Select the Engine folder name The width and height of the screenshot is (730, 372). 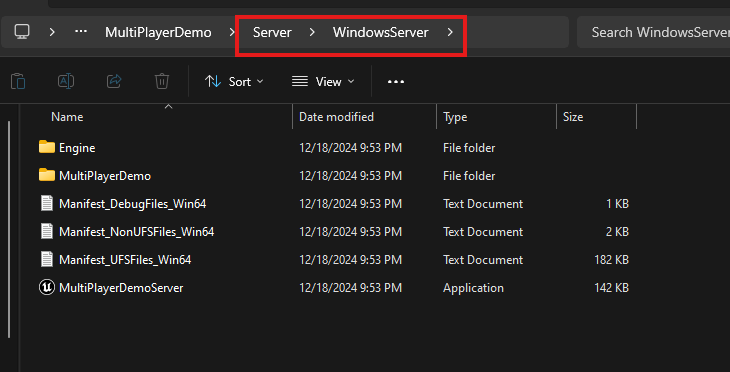pos(77,148)
